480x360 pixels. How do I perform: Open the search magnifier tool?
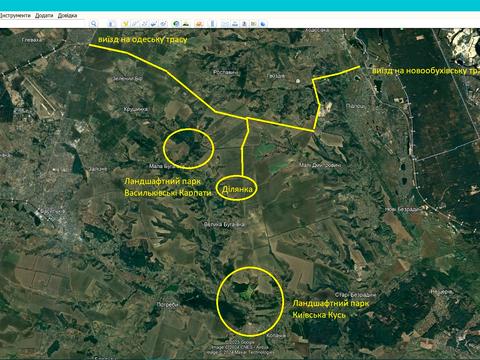pos(94,23)
